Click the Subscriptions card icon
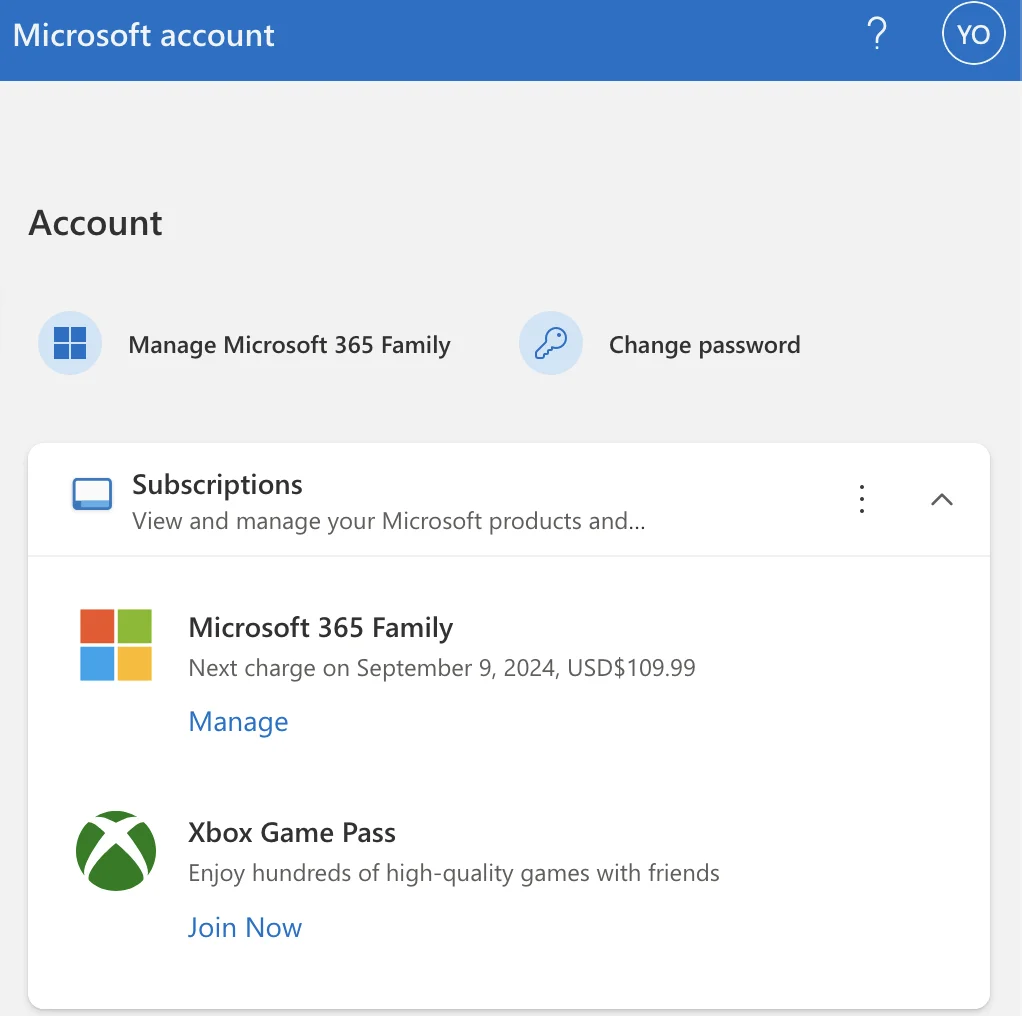The height and width of the screenshot is (1016, 1022). (92, 494)
